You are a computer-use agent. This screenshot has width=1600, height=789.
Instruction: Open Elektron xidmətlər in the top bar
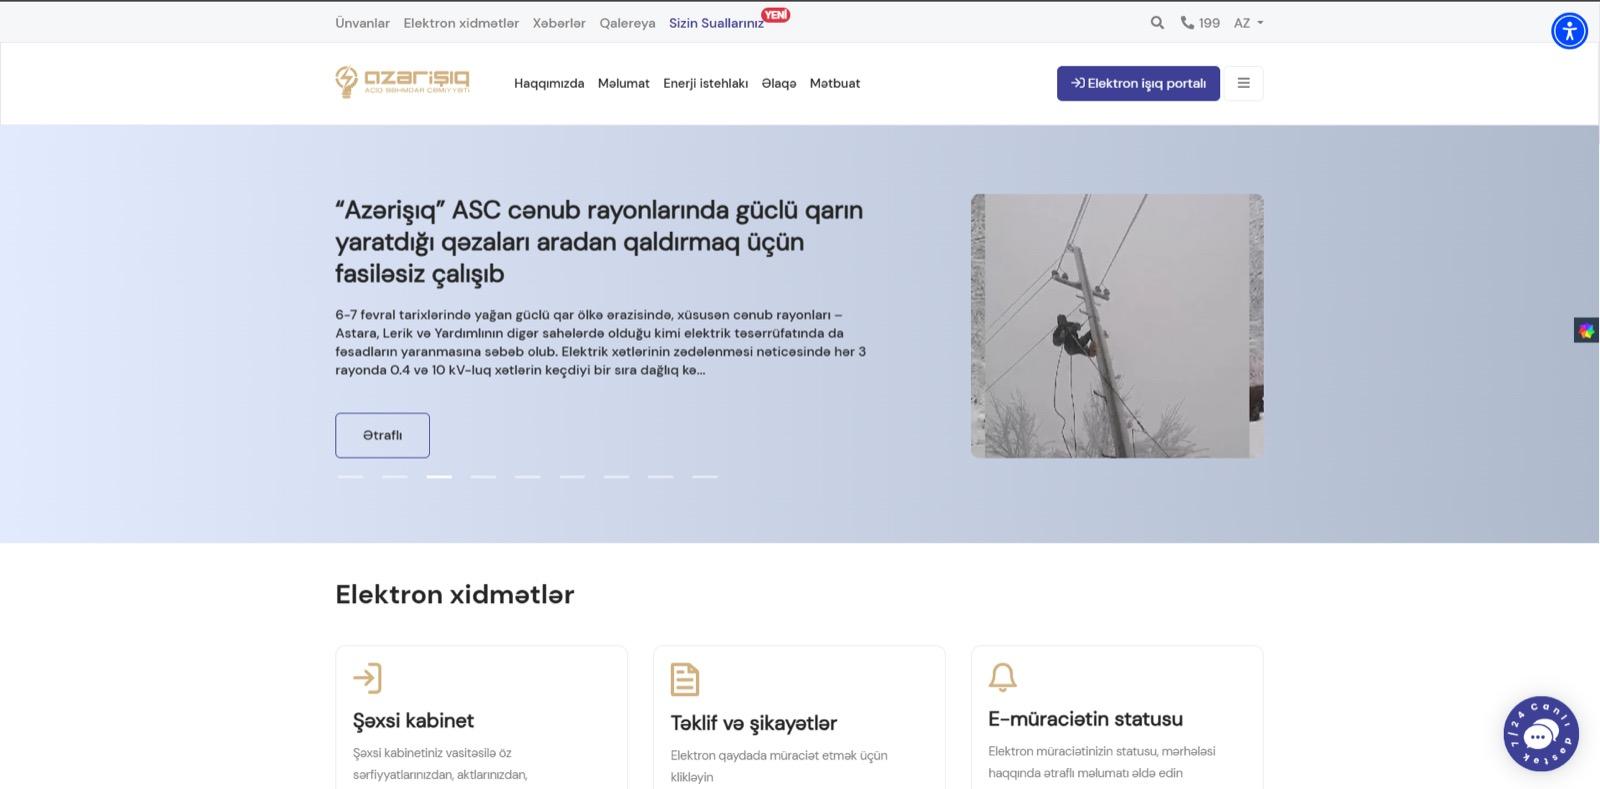coord(461,23)
